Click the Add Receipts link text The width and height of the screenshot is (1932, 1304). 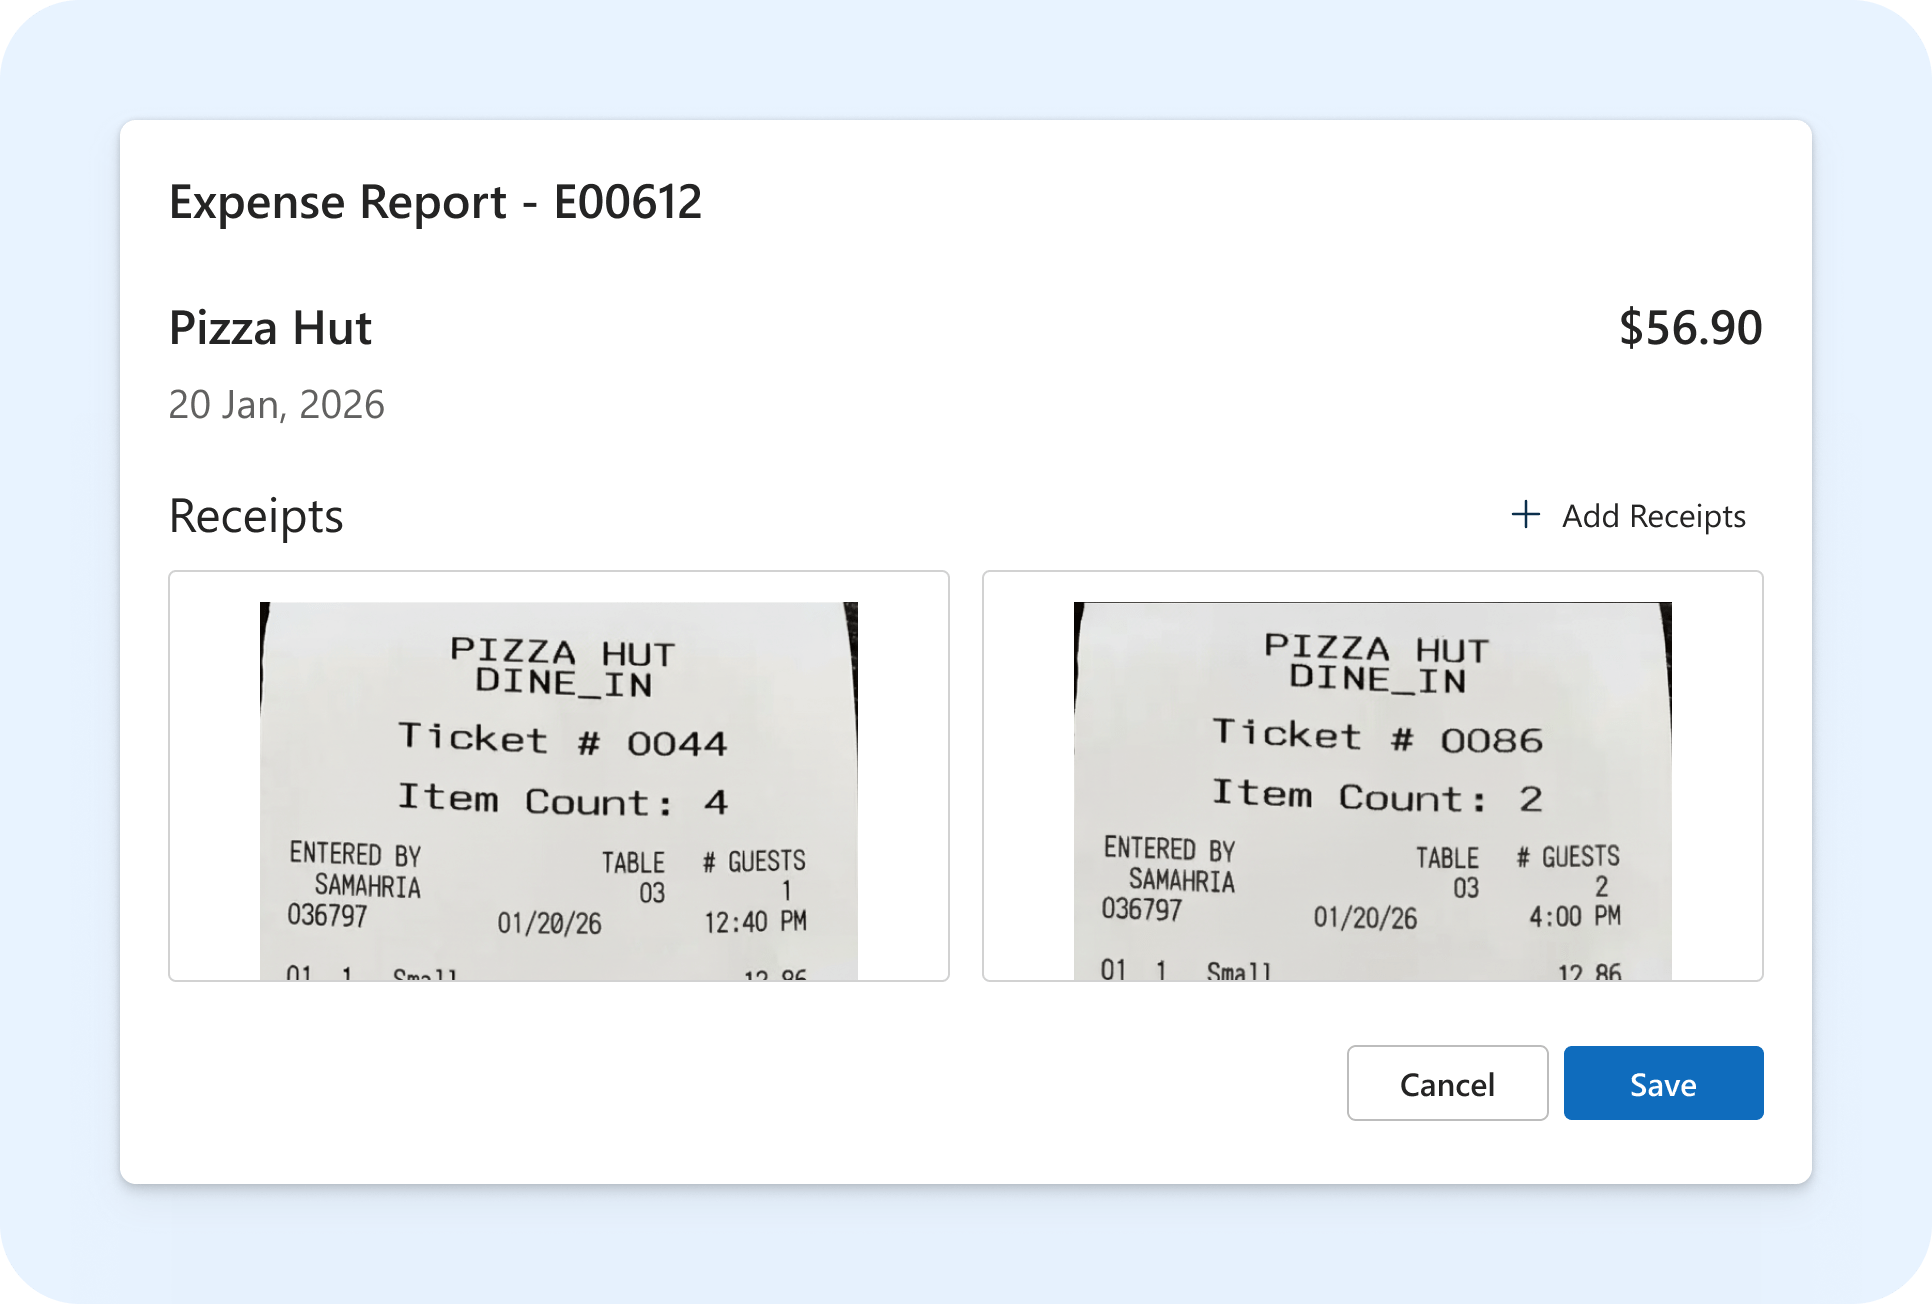pos(1653,516)
